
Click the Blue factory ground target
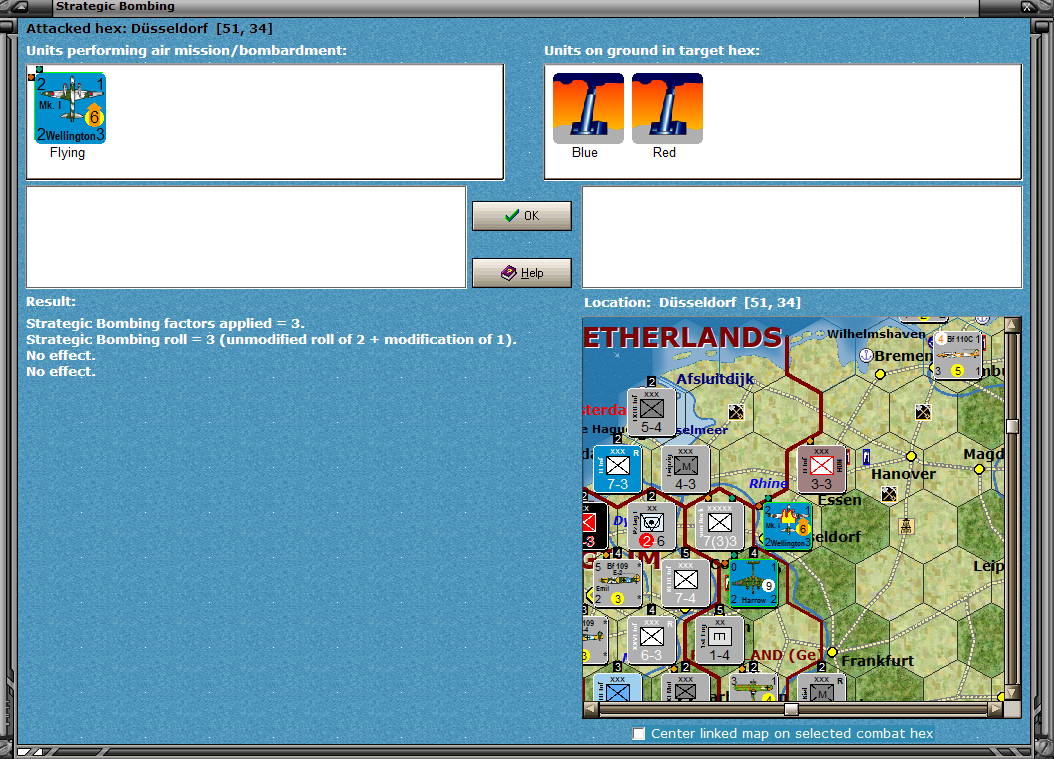(588, 108)
